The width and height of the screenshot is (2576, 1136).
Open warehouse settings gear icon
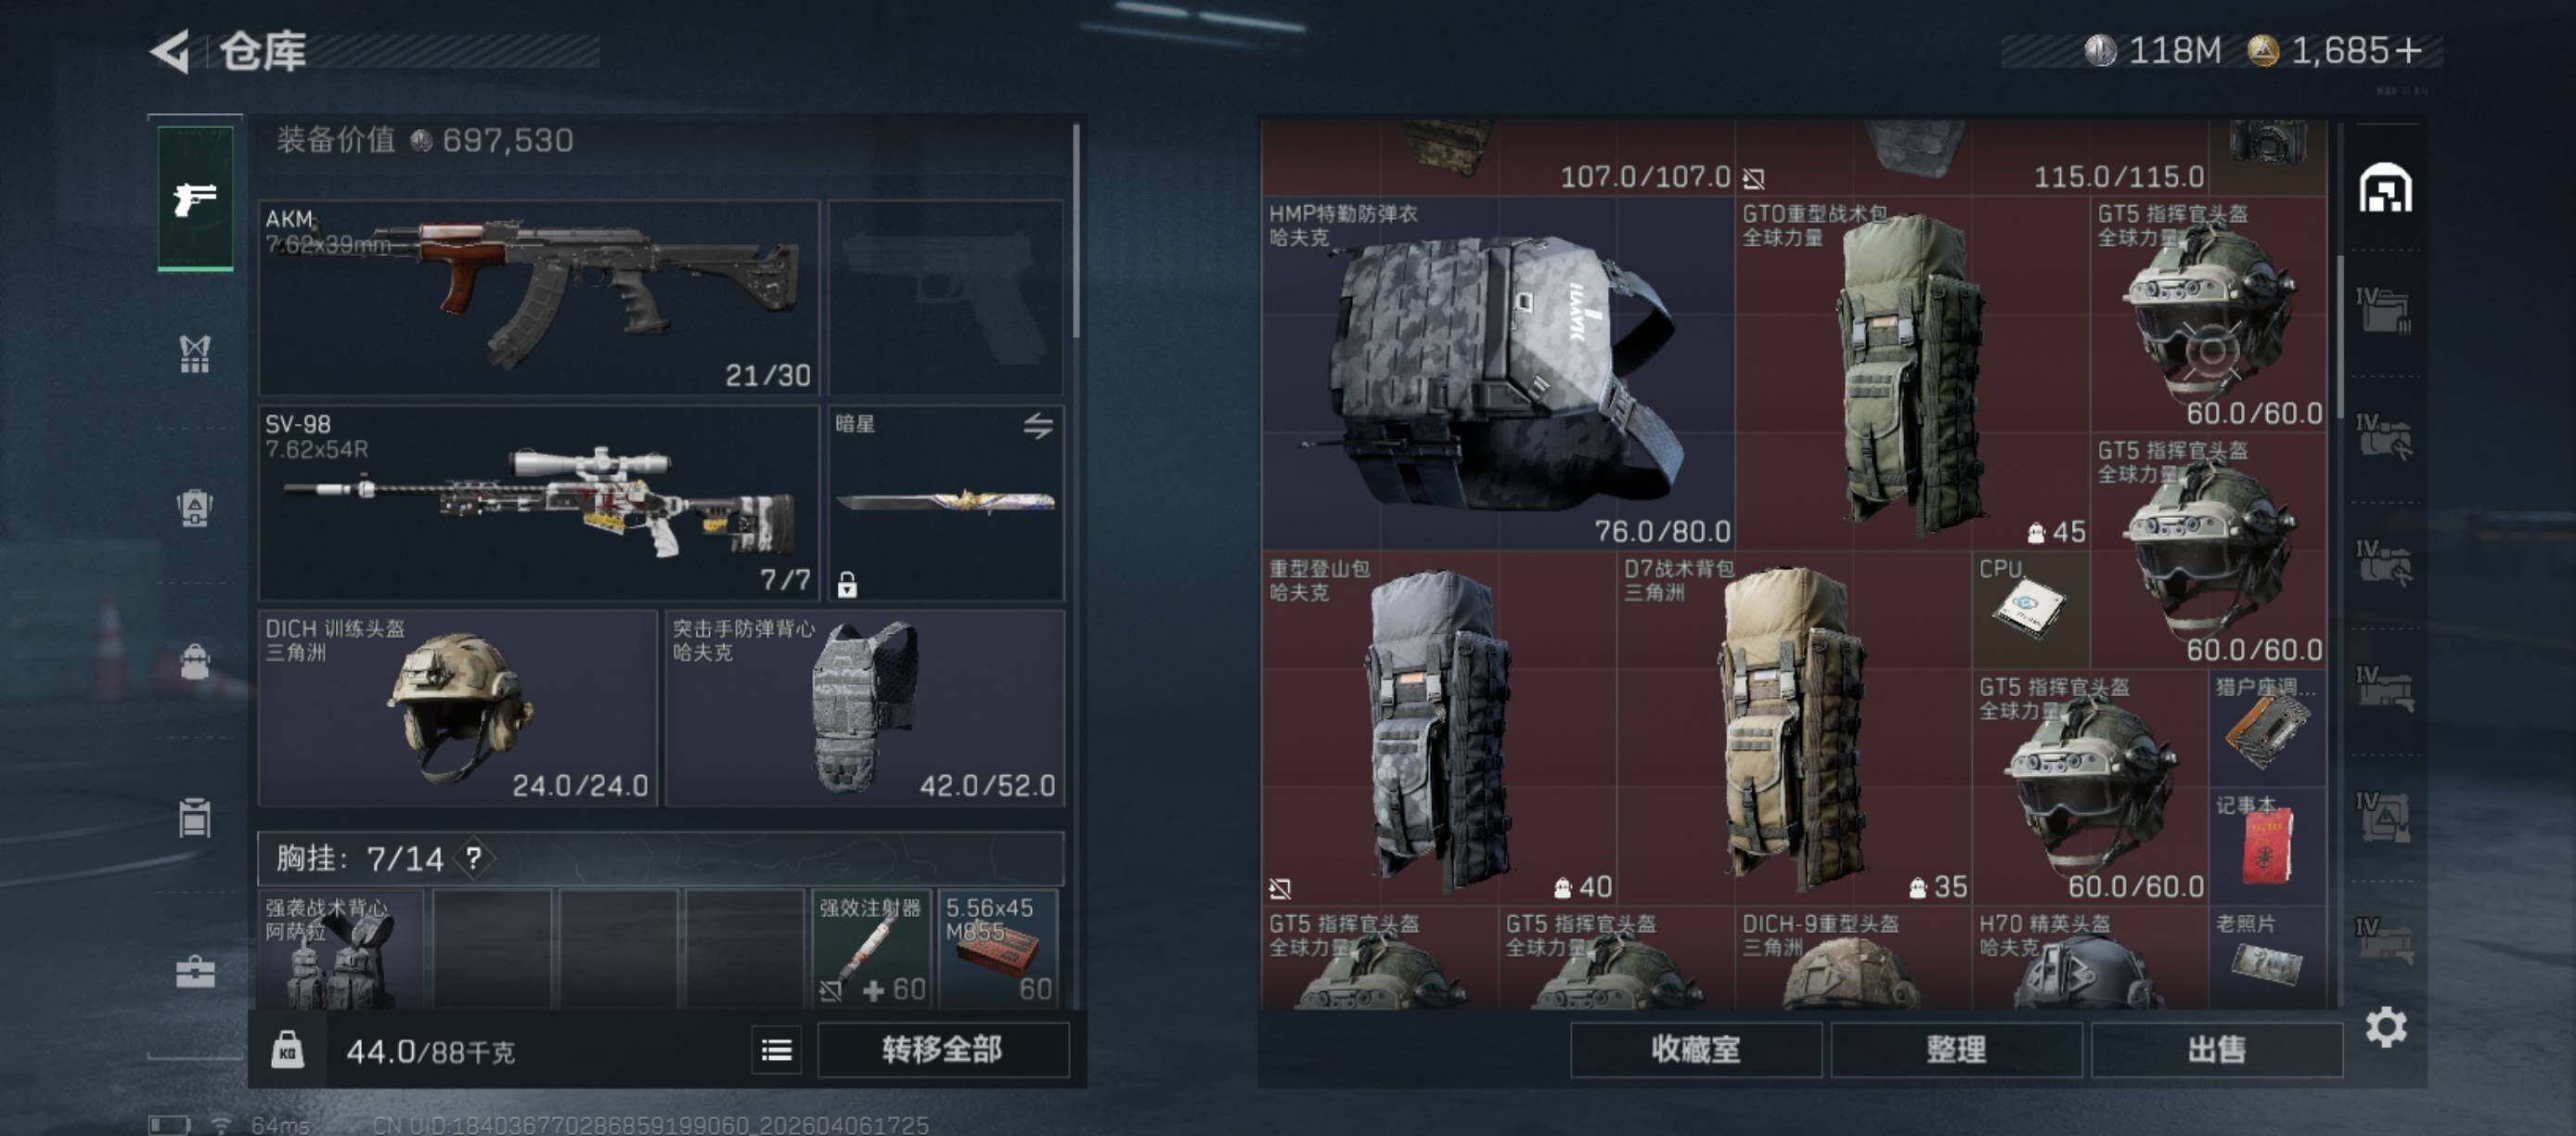(2386, 1028)
